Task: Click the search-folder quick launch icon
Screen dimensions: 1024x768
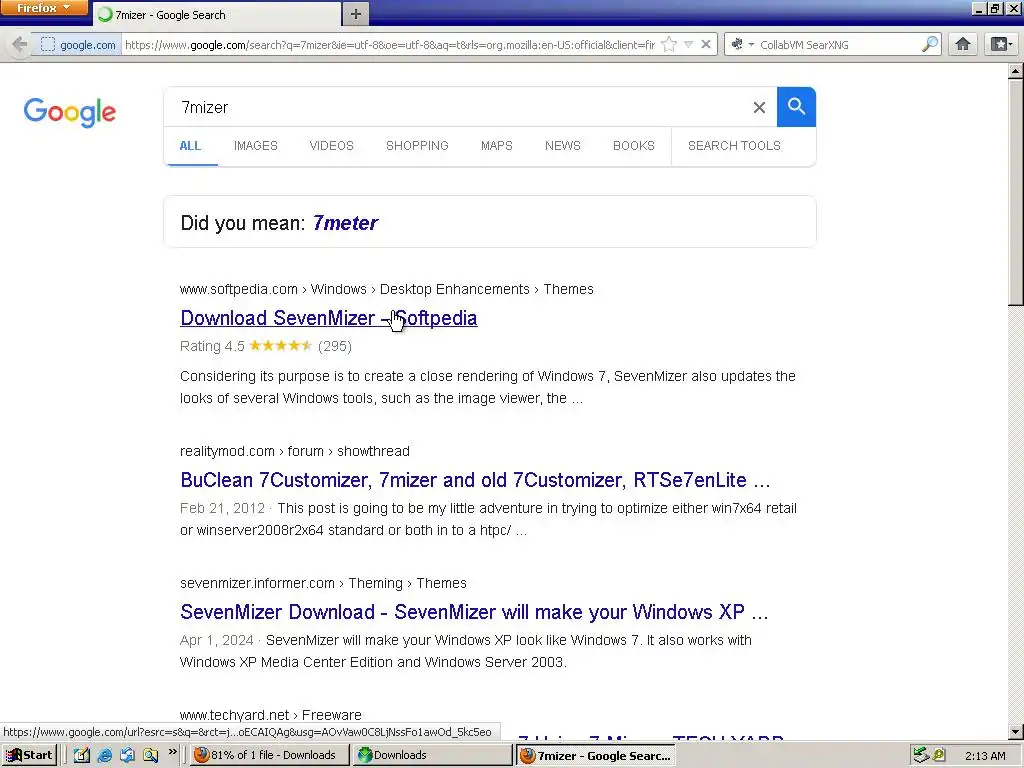Action: pyautogui.click(x=150, y=755)
